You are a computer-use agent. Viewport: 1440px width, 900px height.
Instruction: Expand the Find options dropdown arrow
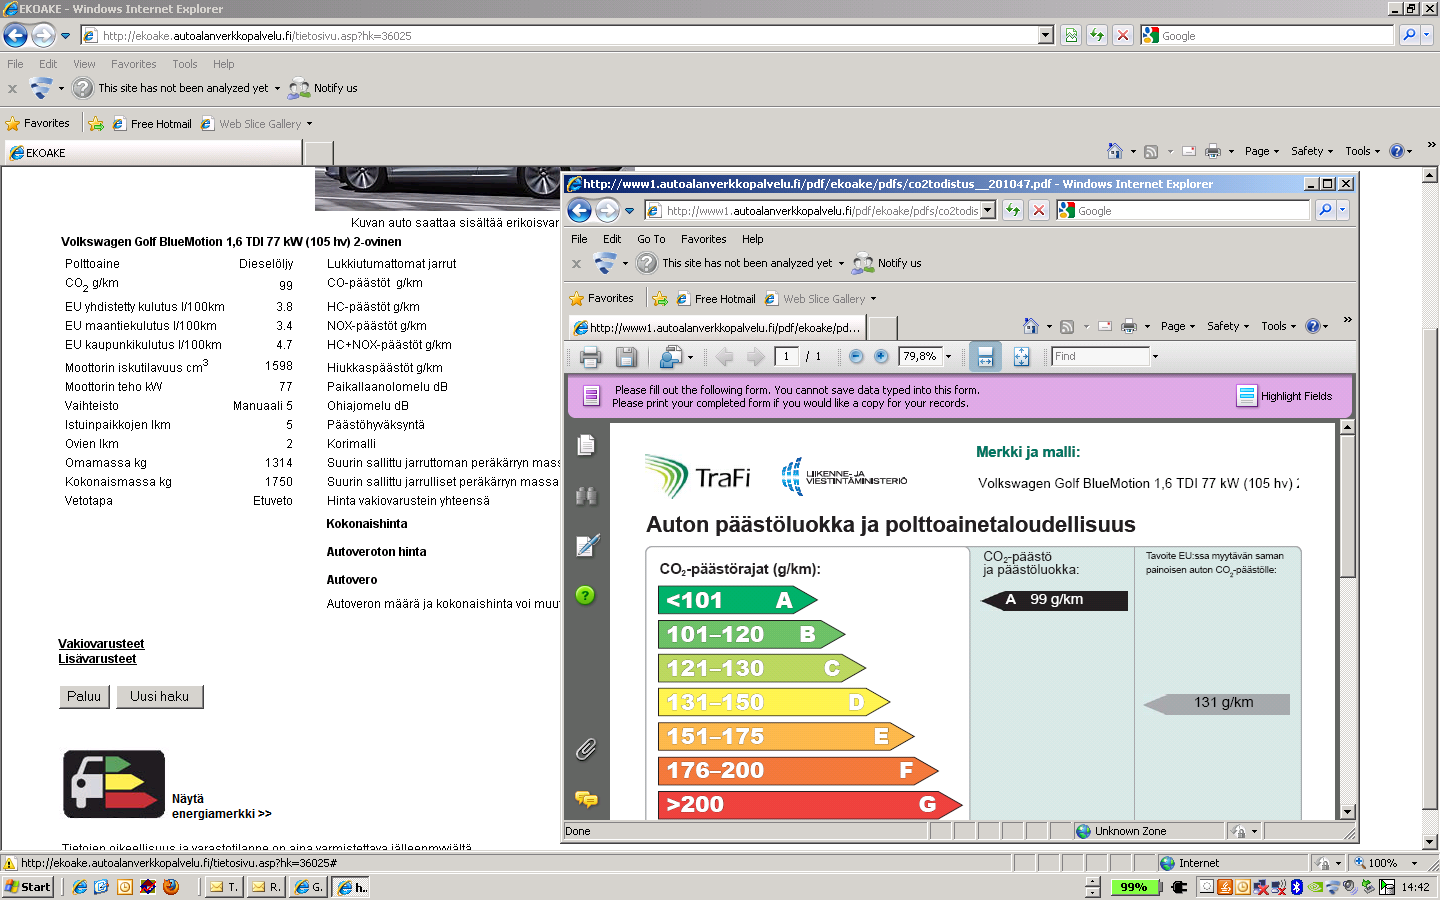click(1155, 357)
